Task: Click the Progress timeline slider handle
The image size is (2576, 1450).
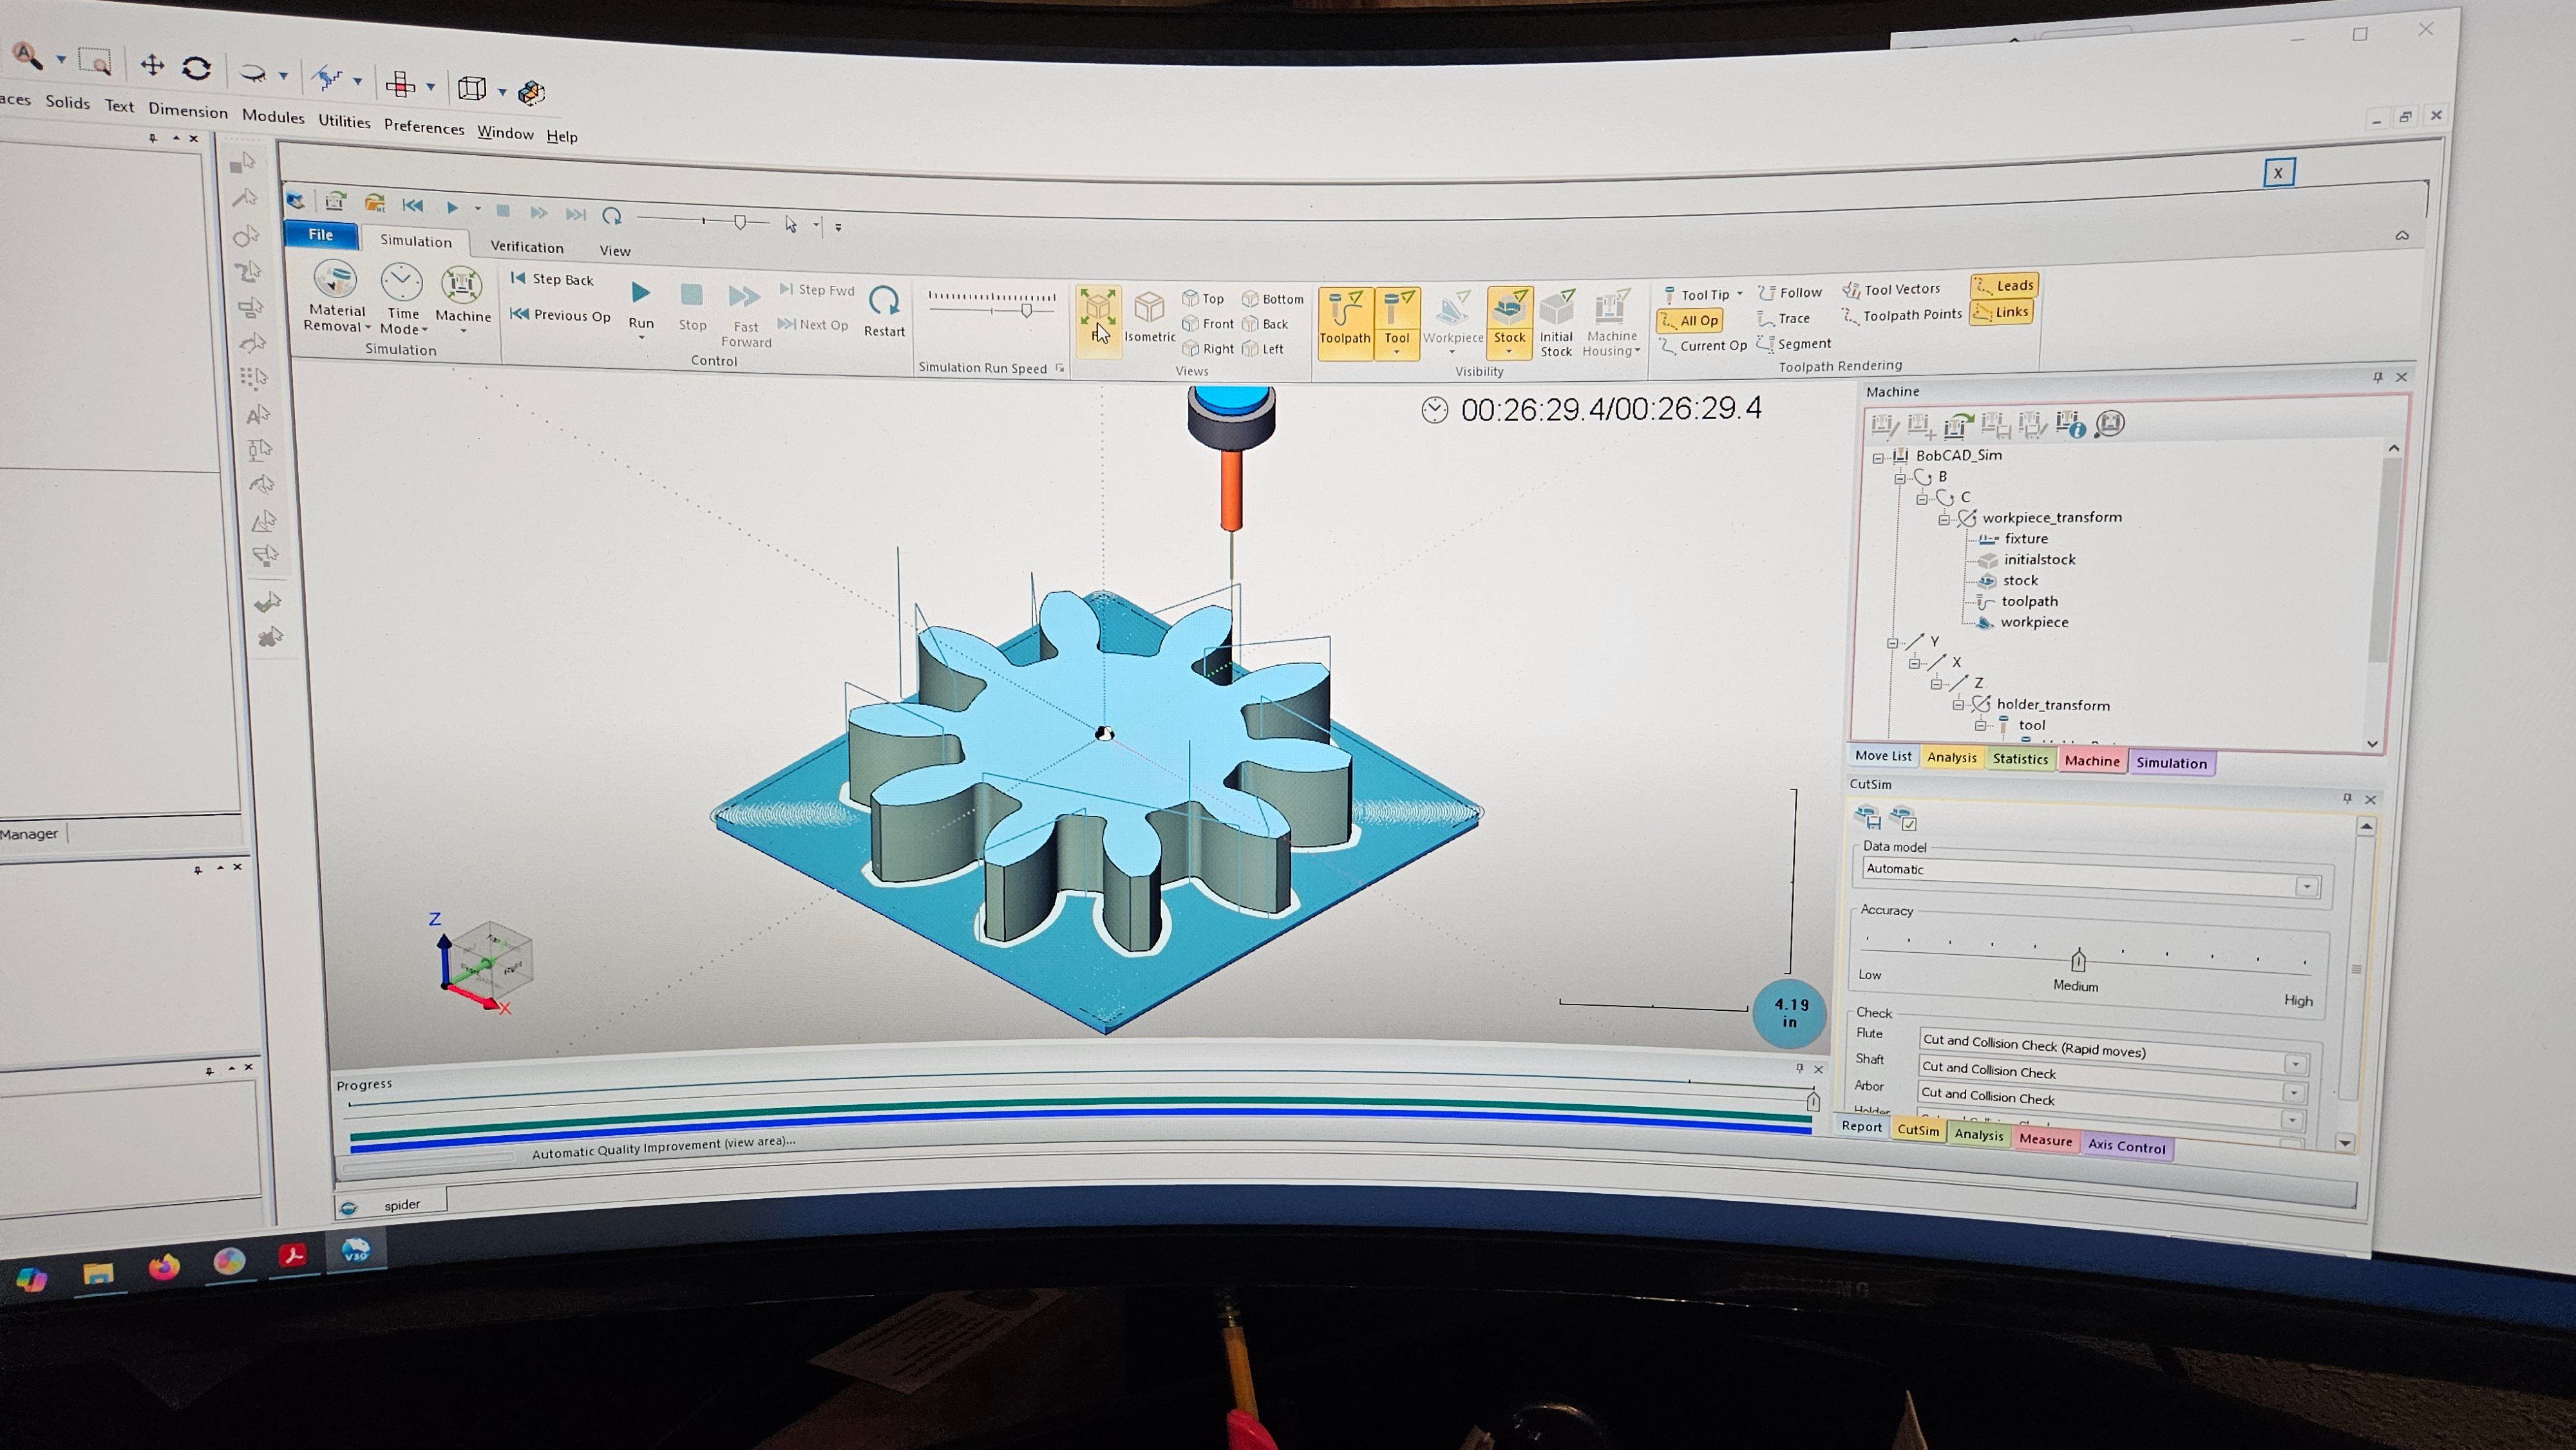Action: (x=1812, y=1101)
